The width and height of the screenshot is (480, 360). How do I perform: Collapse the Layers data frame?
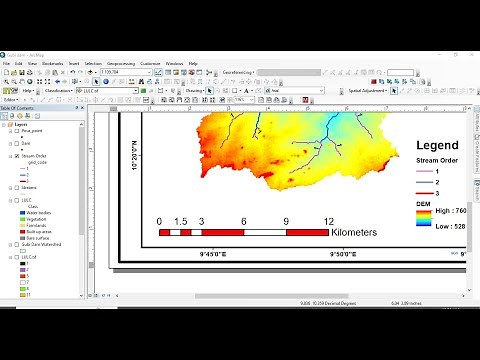[x=4, y=124]
